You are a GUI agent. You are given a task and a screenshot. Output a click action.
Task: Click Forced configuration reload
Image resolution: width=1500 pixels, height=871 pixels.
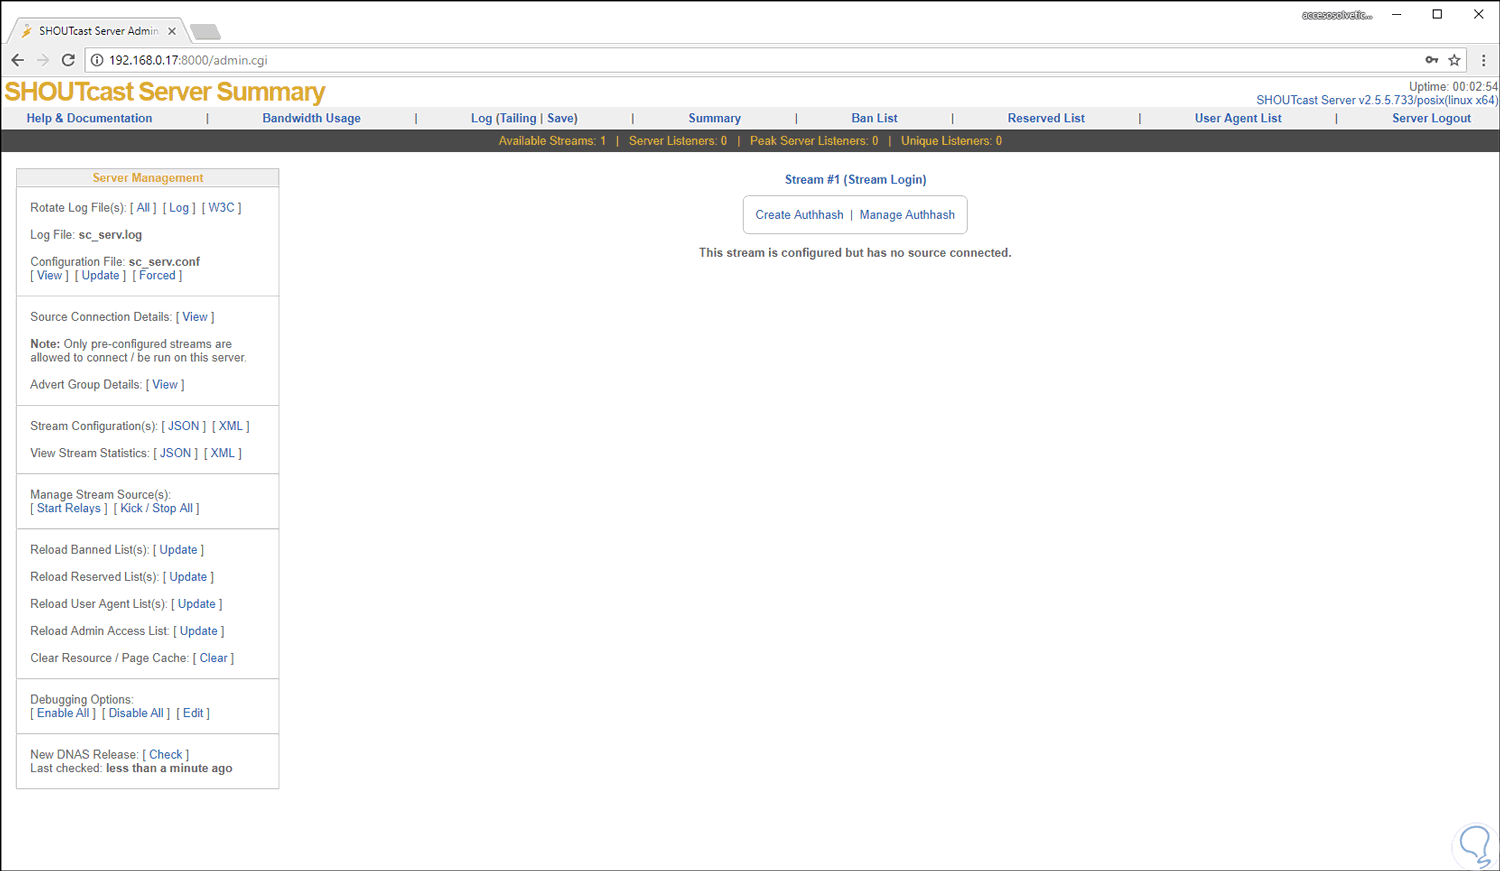pyautogui.click(x=157, y=276)
